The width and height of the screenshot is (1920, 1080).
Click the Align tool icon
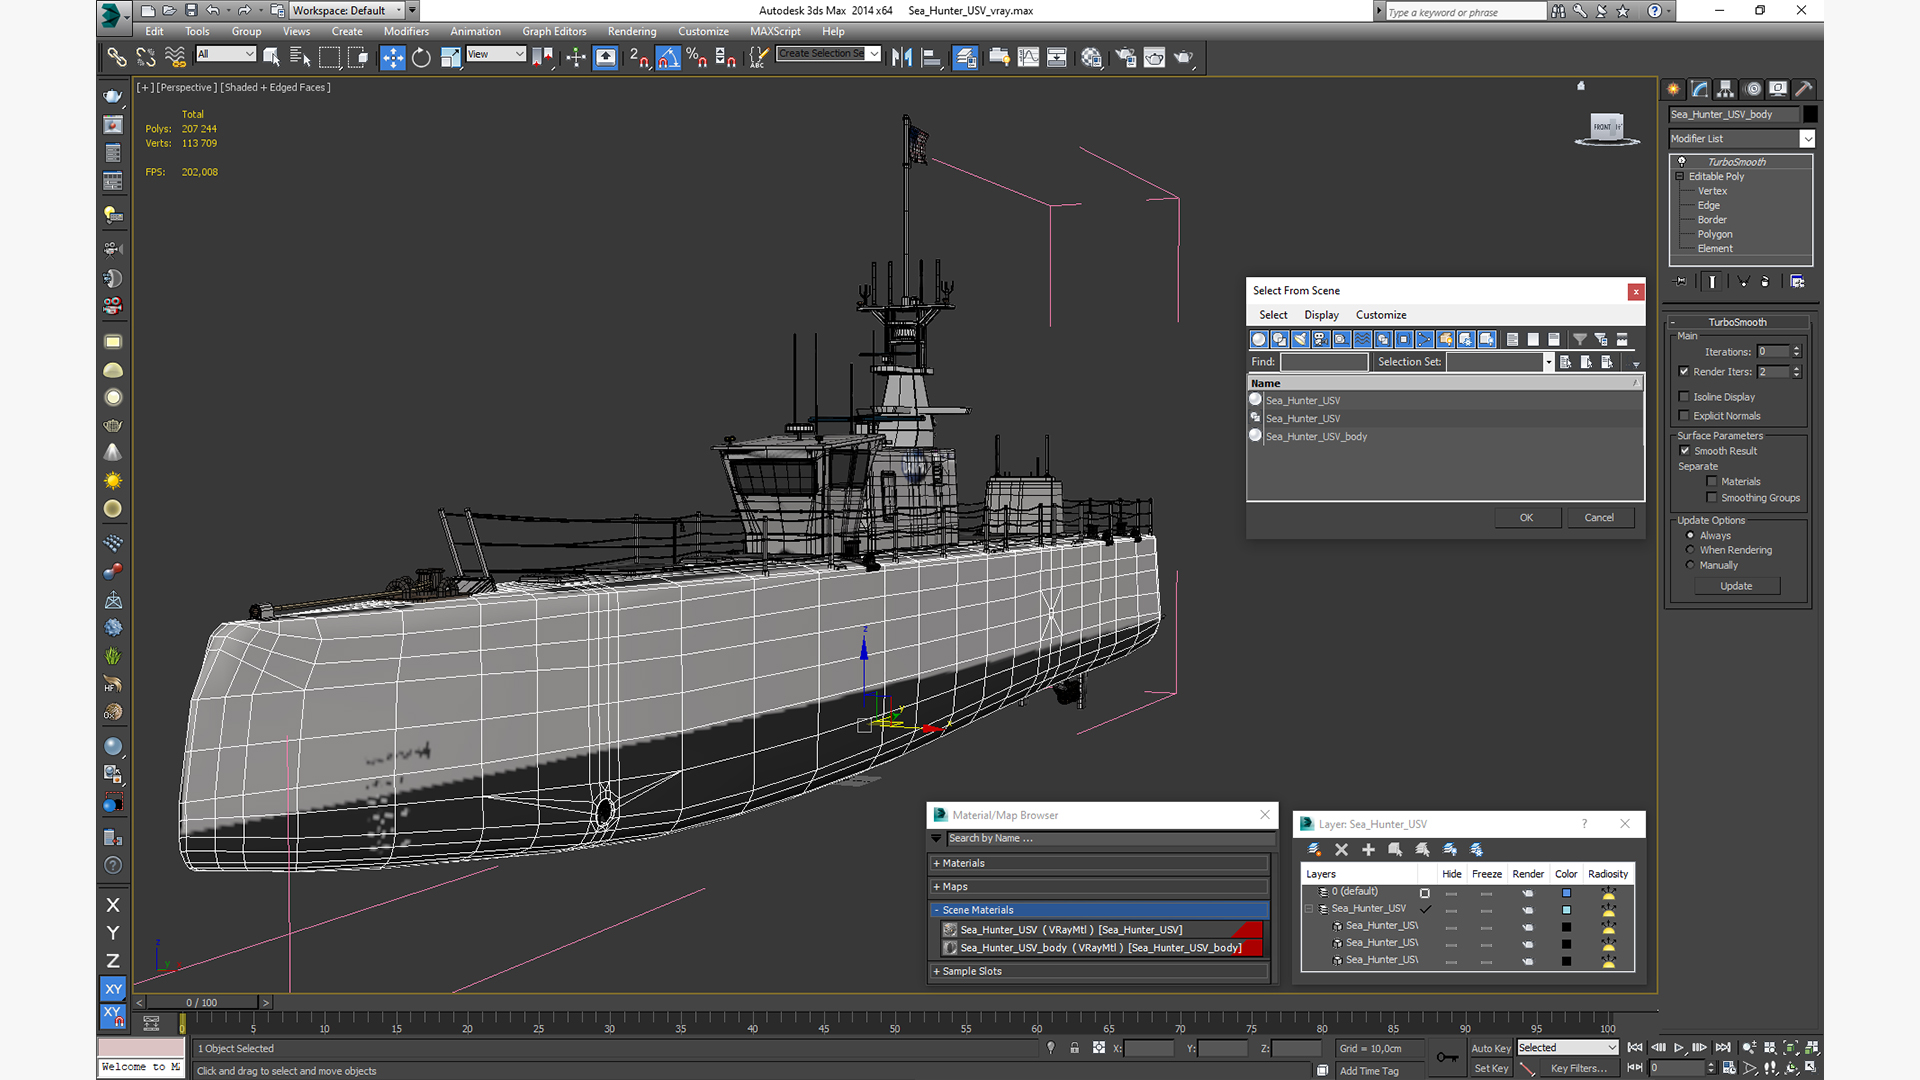(931, 58)
